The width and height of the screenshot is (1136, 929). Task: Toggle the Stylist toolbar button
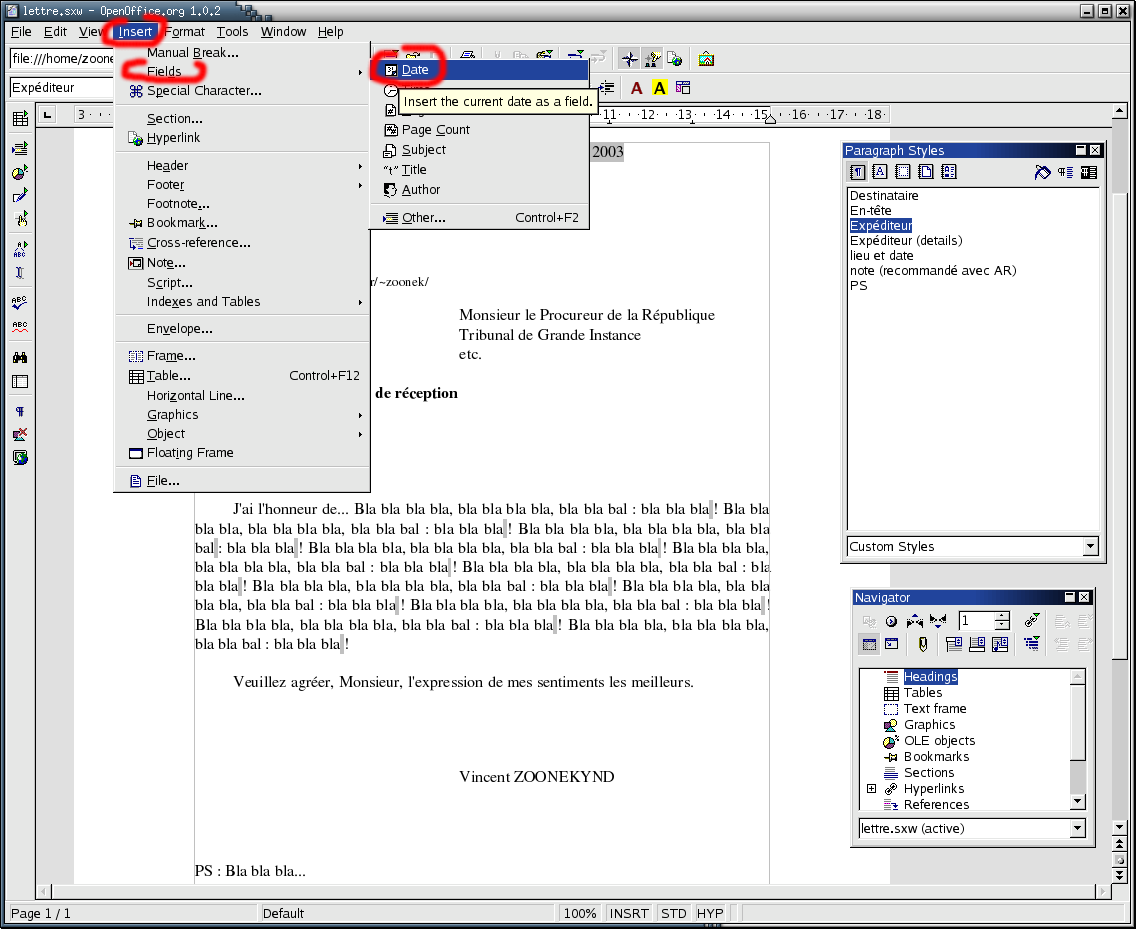pyautogui.click(x=652, y=59)
